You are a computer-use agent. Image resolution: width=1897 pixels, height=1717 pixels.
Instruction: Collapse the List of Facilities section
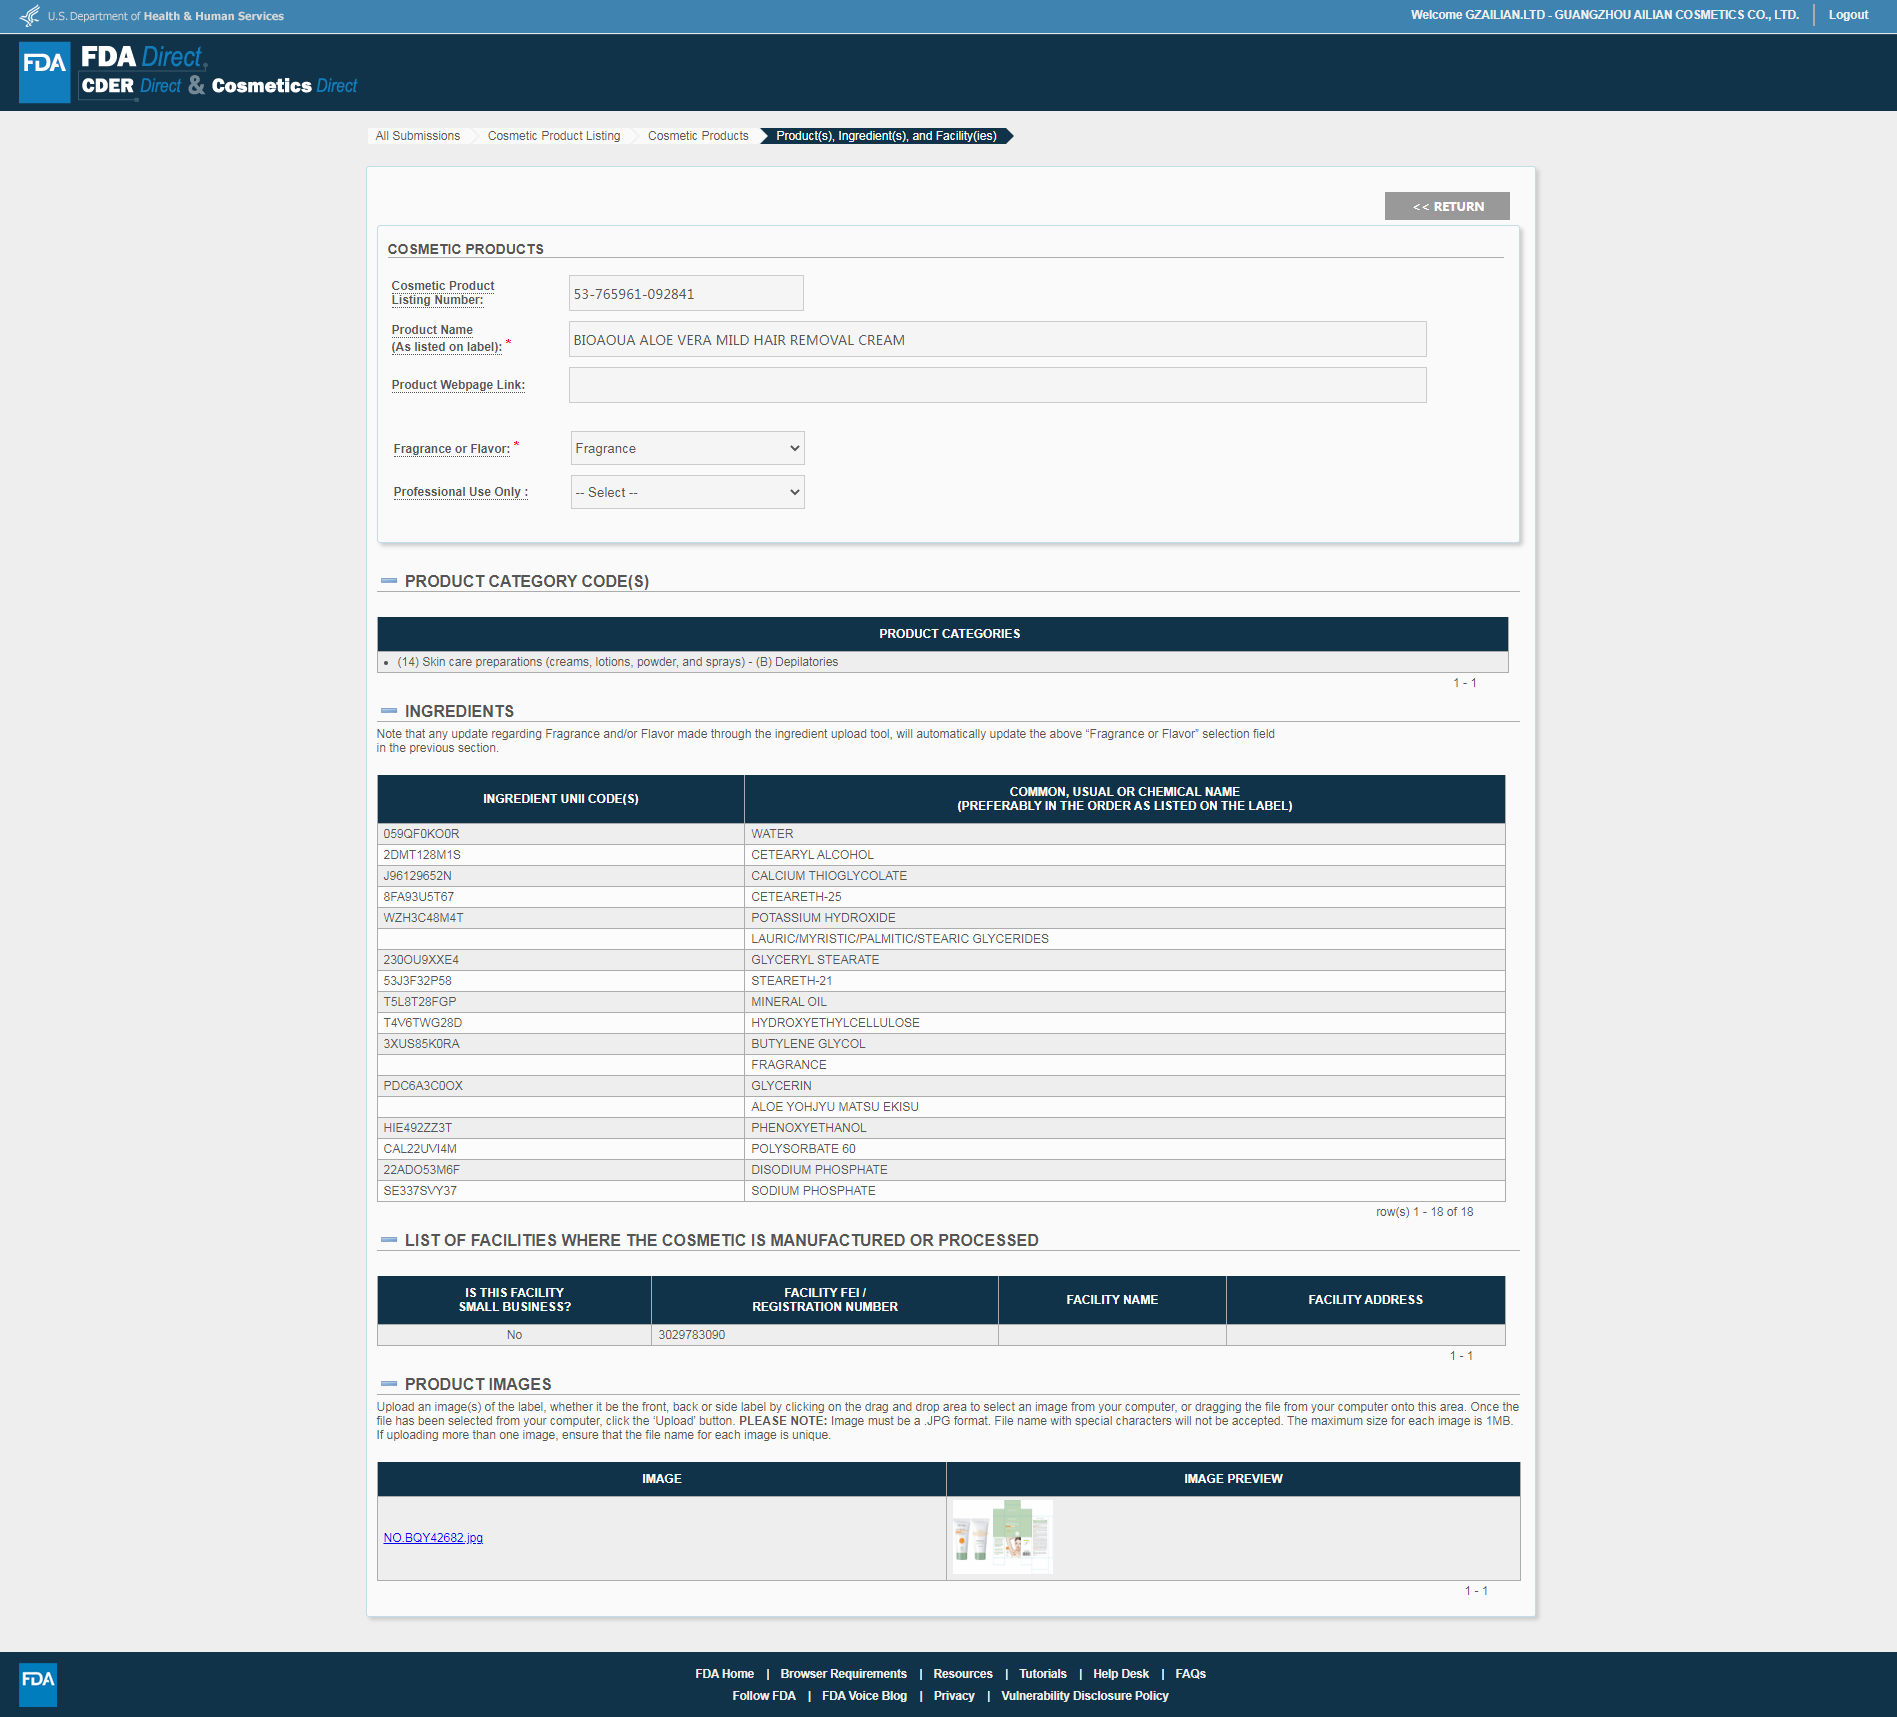pos(389,1240)
